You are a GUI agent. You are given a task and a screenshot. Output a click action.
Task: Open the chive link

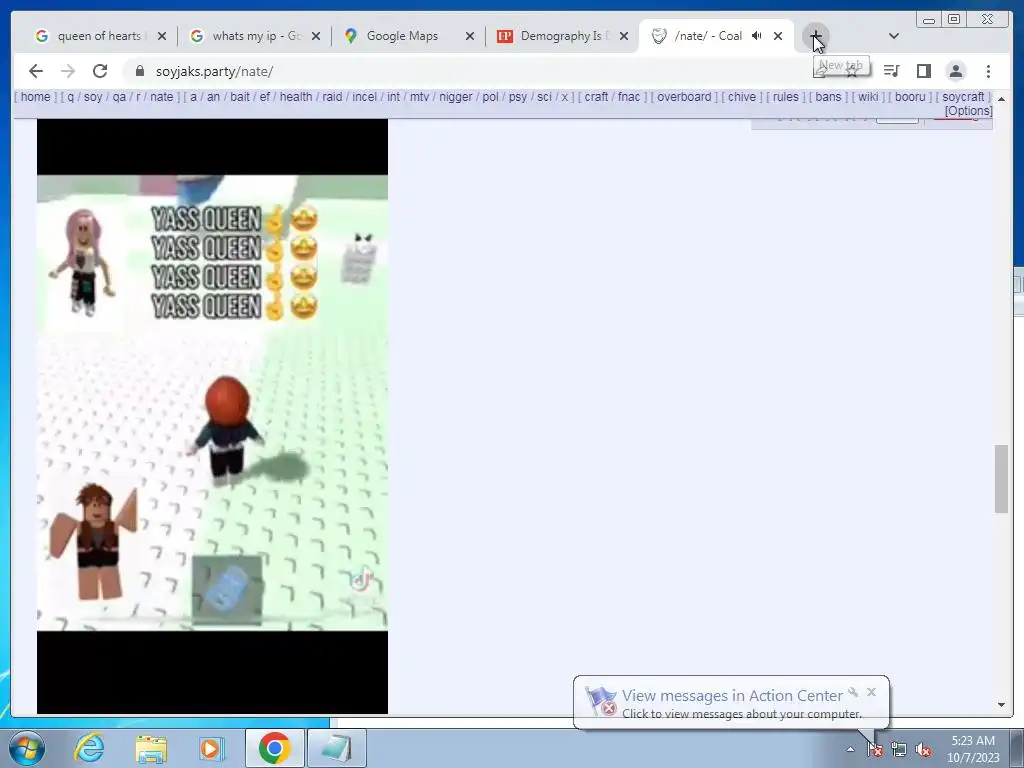click(742, 97)
